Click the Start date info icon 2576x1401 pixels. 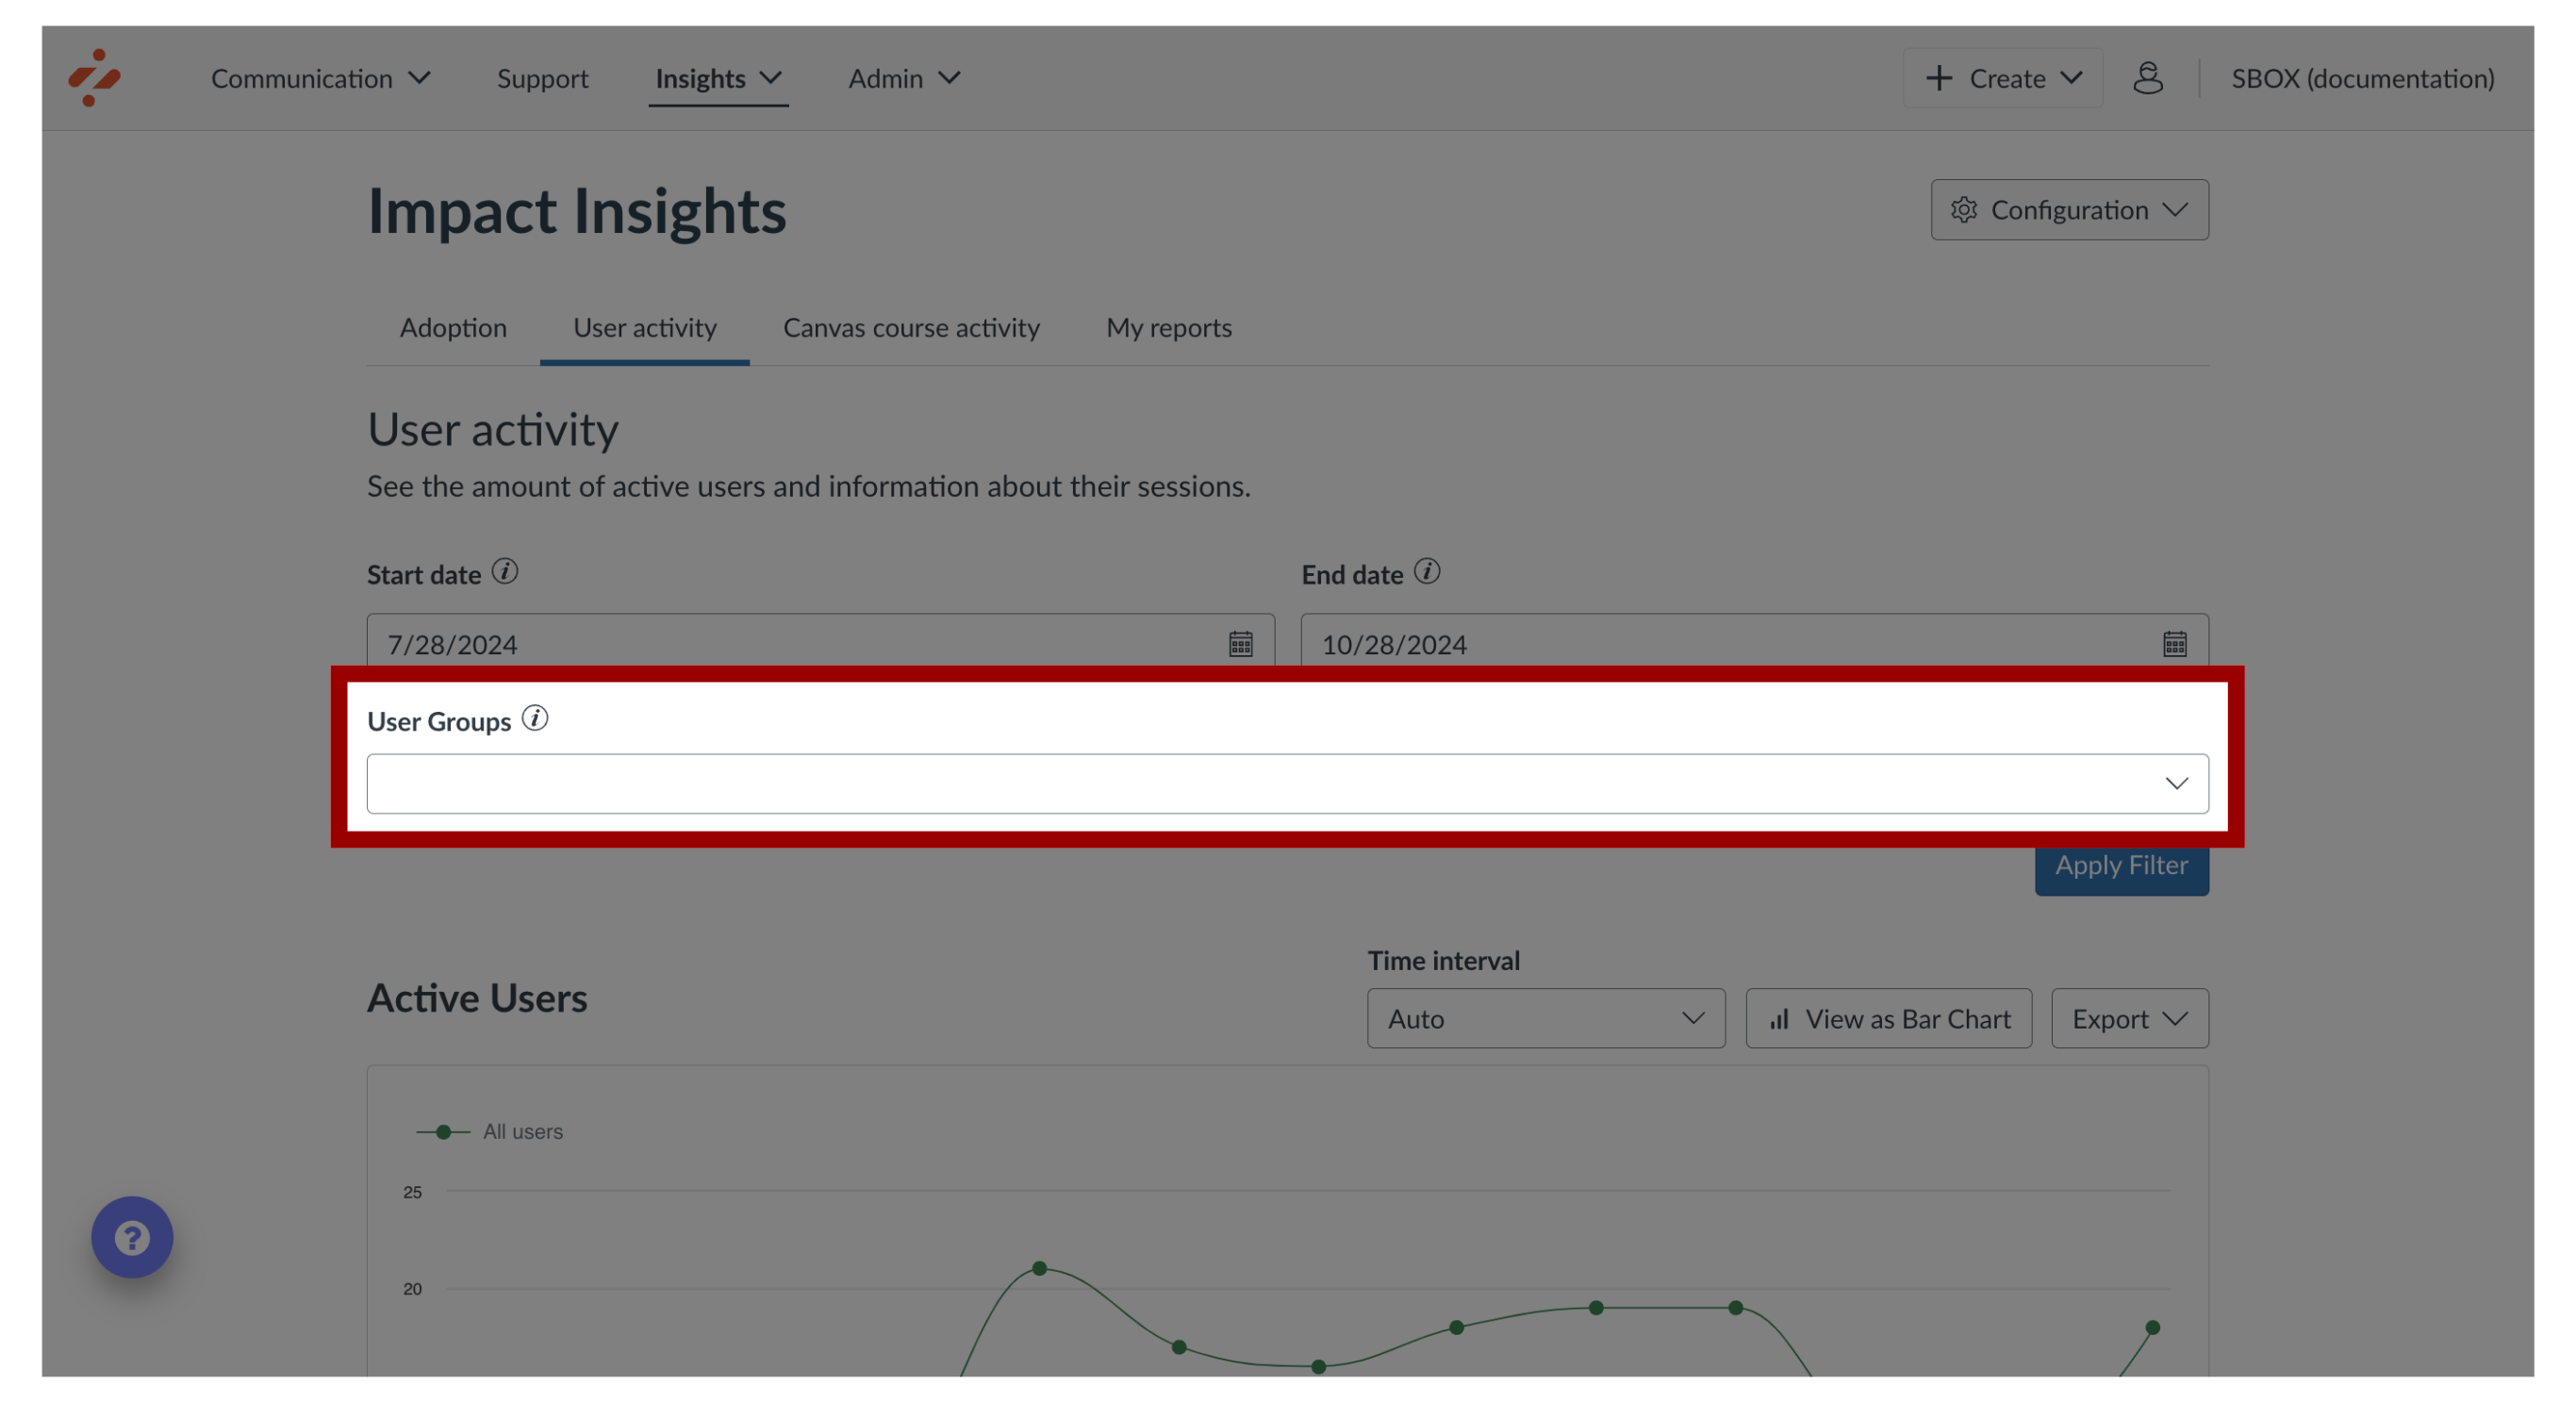pyautogui.click(x=507, y=573)
